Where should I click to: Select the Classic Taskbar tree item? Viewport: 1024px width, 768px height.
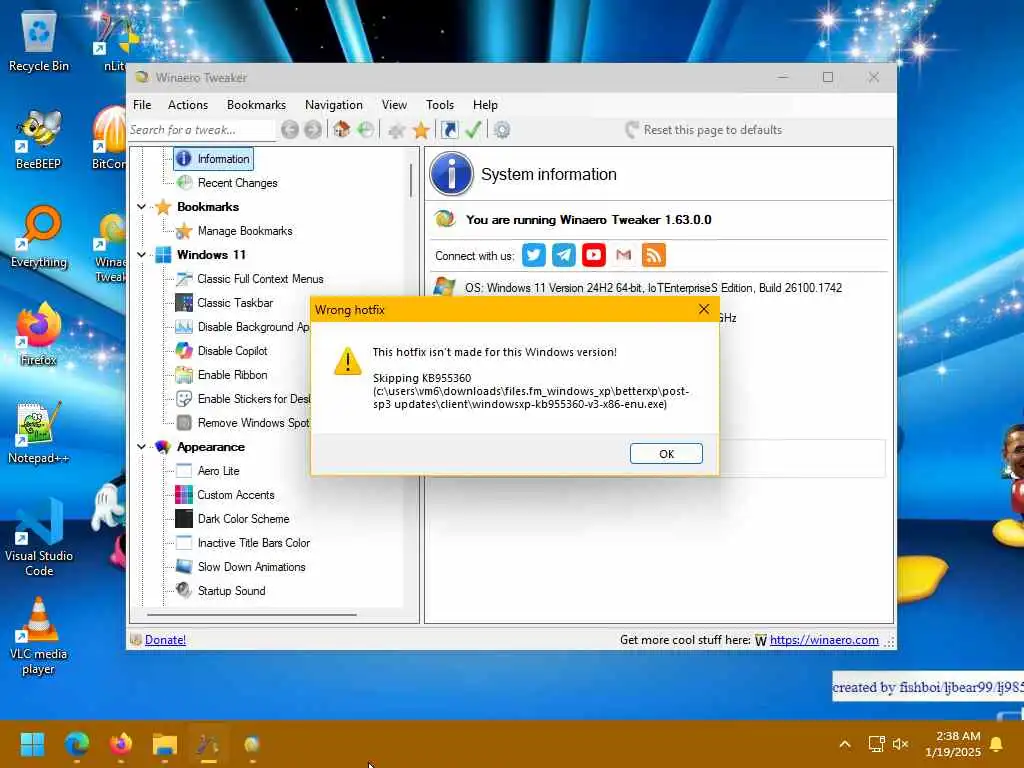coord(225,303)
